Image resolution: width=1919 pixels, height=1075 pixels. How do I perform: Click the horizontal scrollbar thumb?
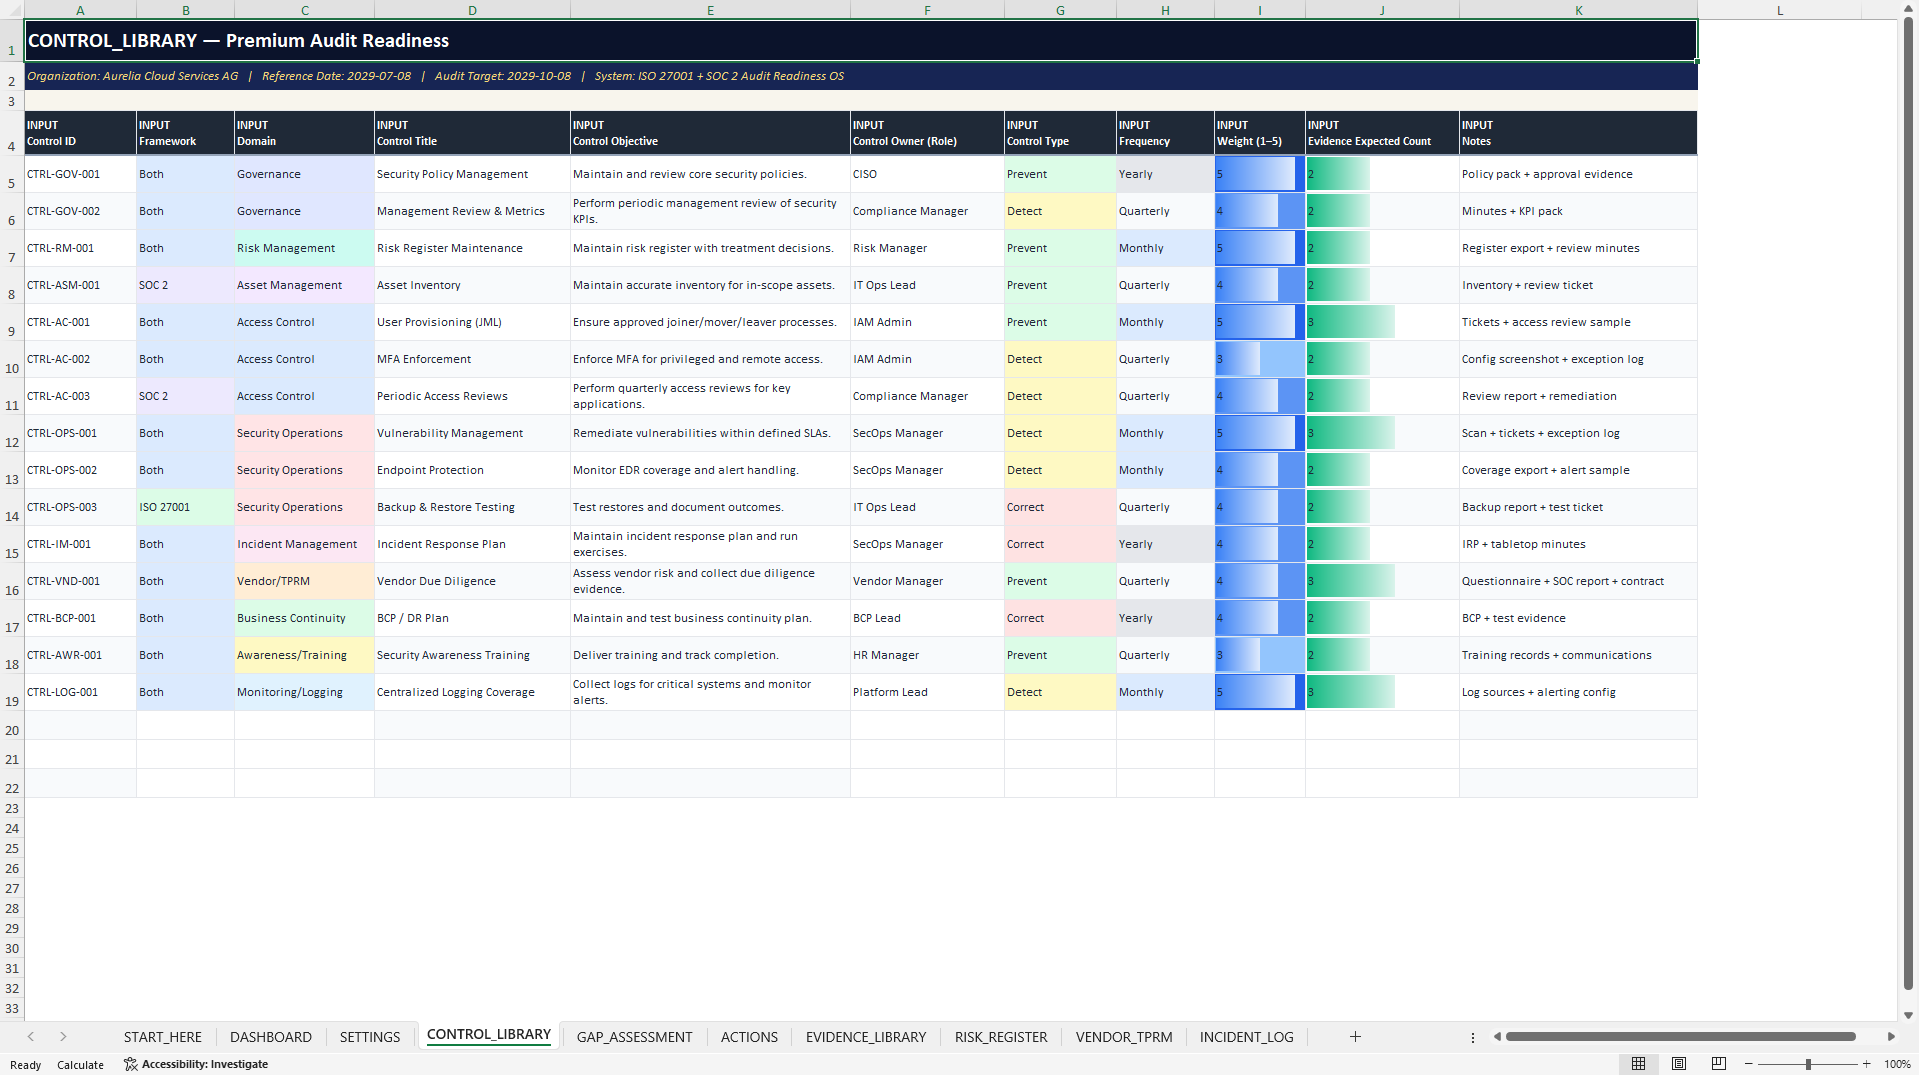(x=1680, y=1037)
